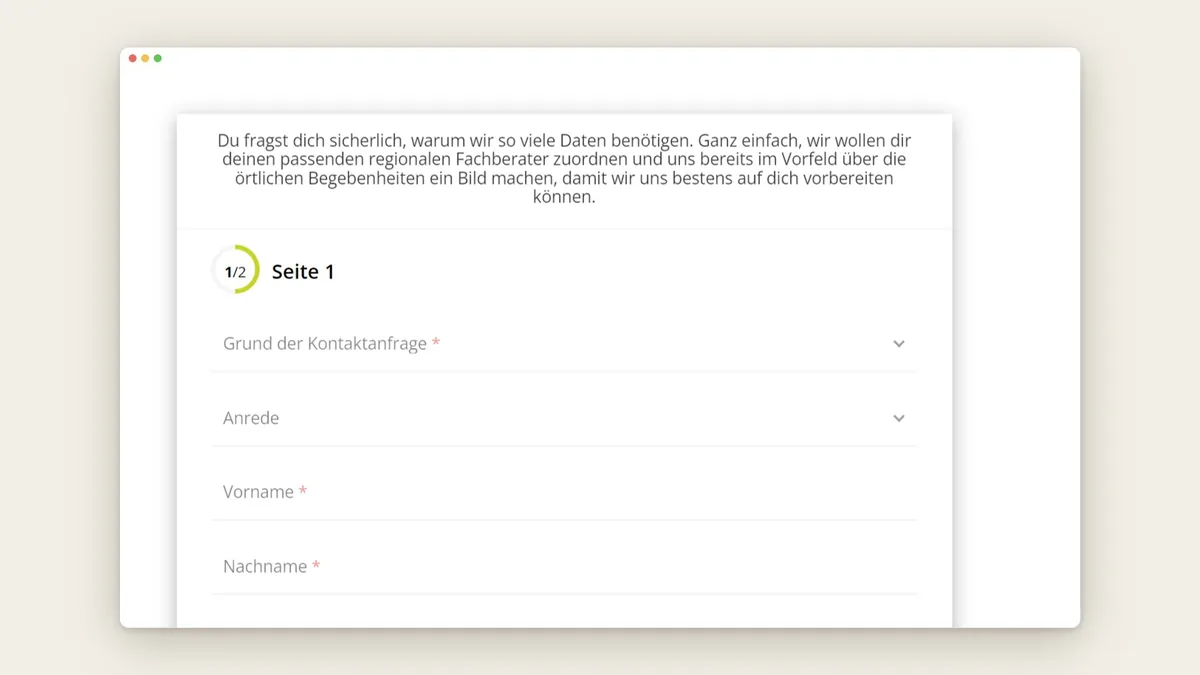The width and height of the screenshot is (1200, 675).
Task: Click the 1/2 circular progress indicator
Action: [x=235, y=270]
